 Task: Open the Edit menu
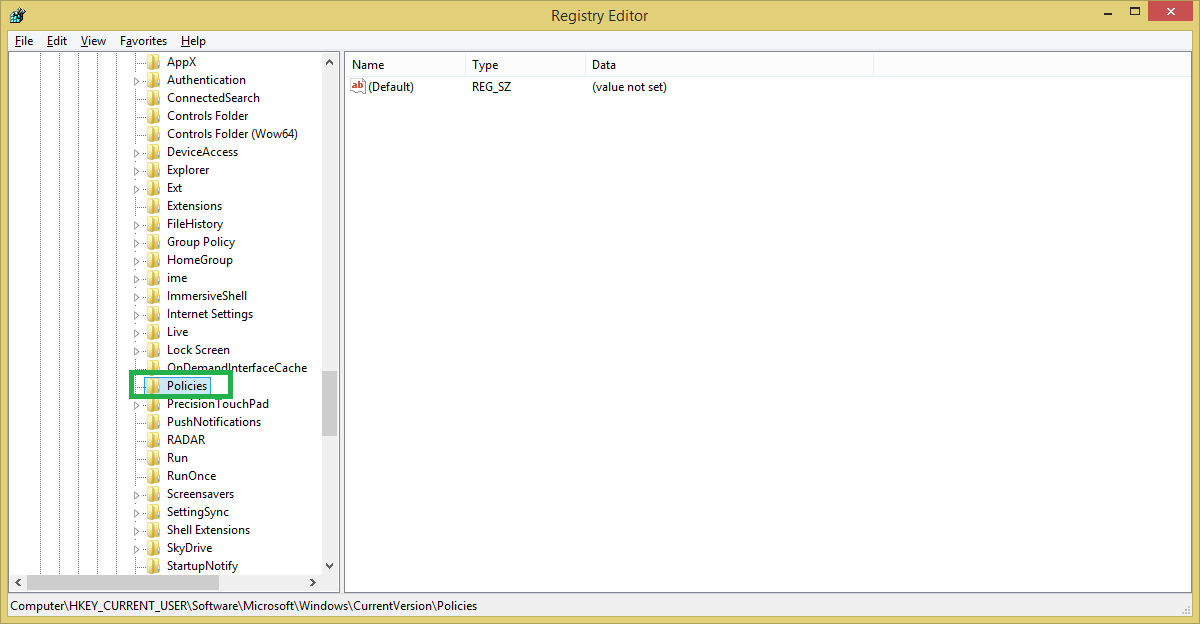coord(57,41)
